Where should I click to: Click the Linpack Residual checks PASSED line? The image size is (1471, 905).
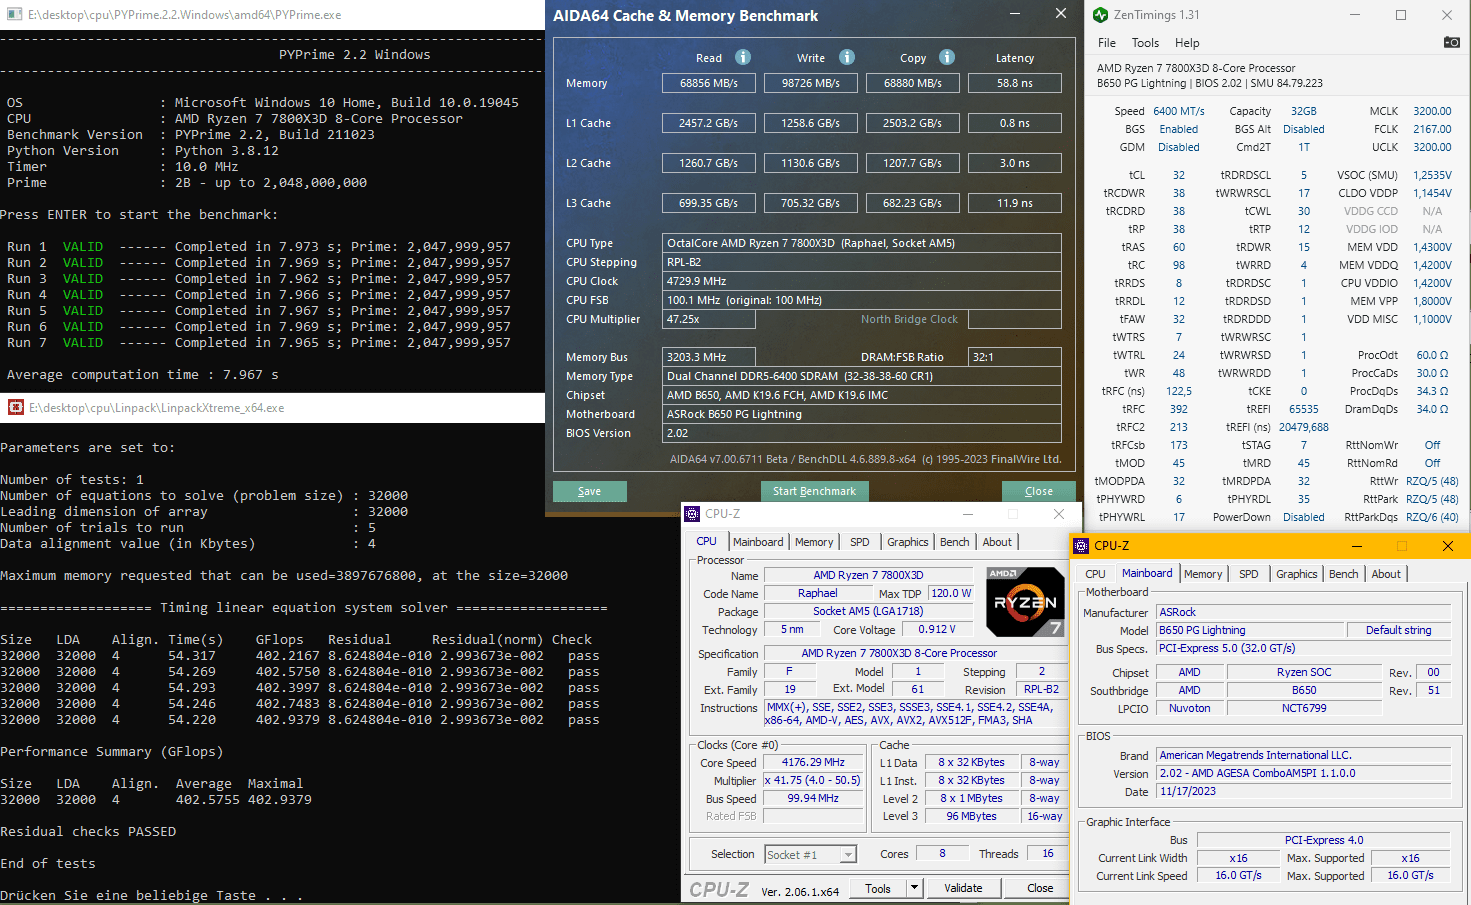pos(88,832)
